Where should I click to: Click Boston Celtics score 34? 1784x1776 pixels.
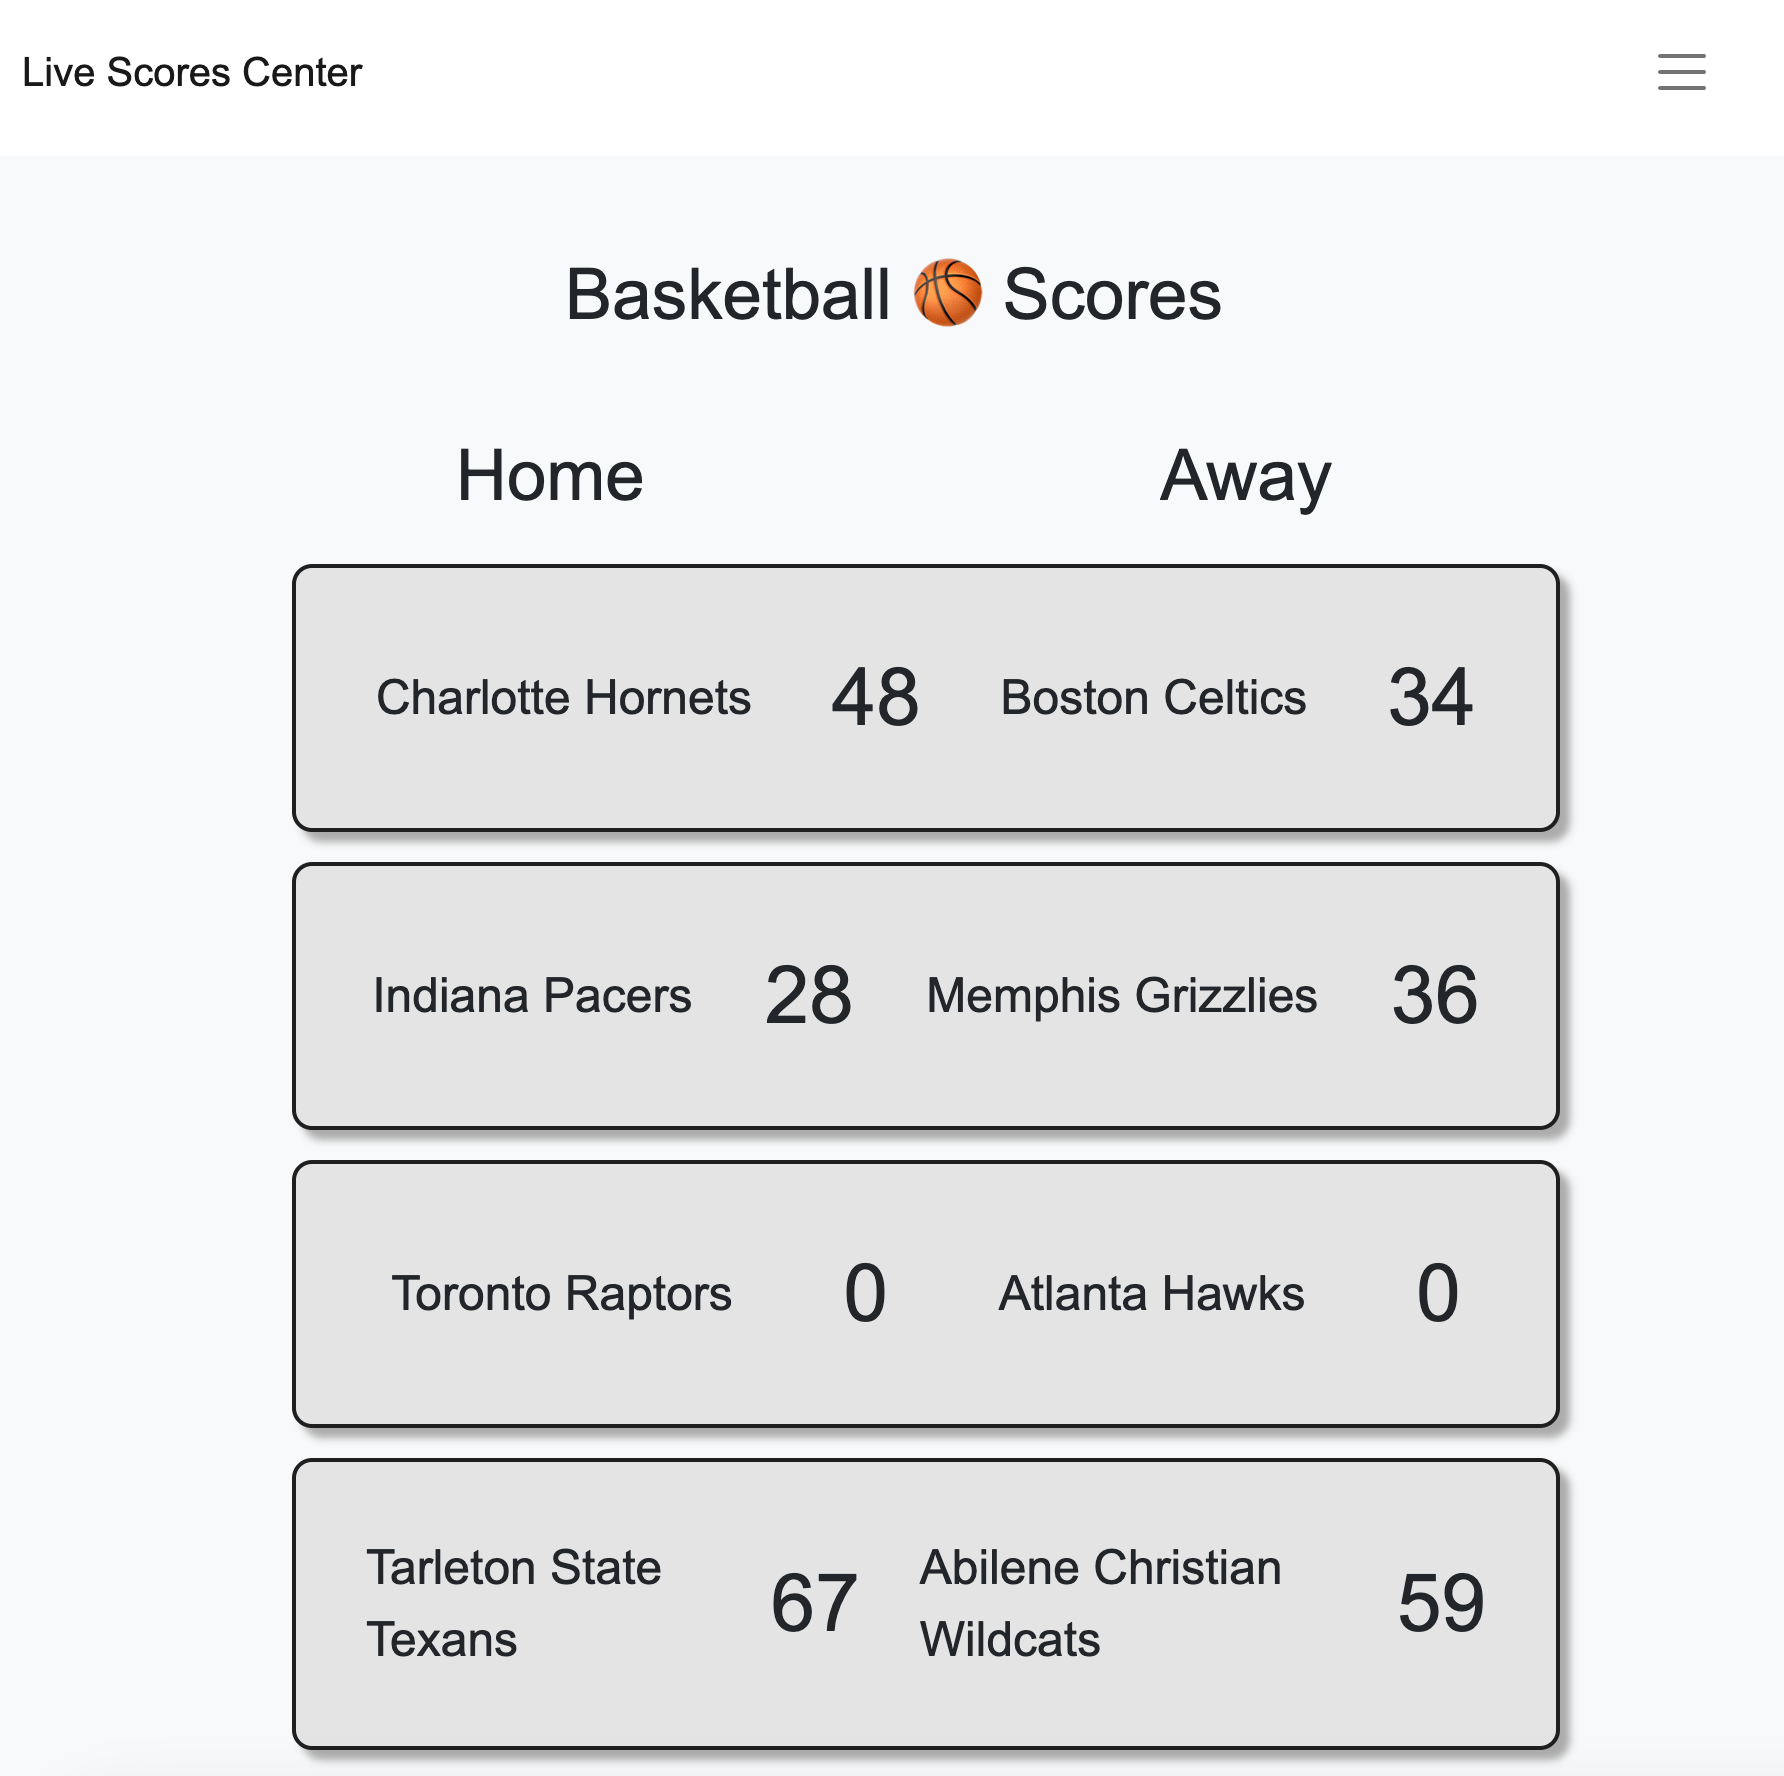pyautogui.click(x=1430, y=697)
